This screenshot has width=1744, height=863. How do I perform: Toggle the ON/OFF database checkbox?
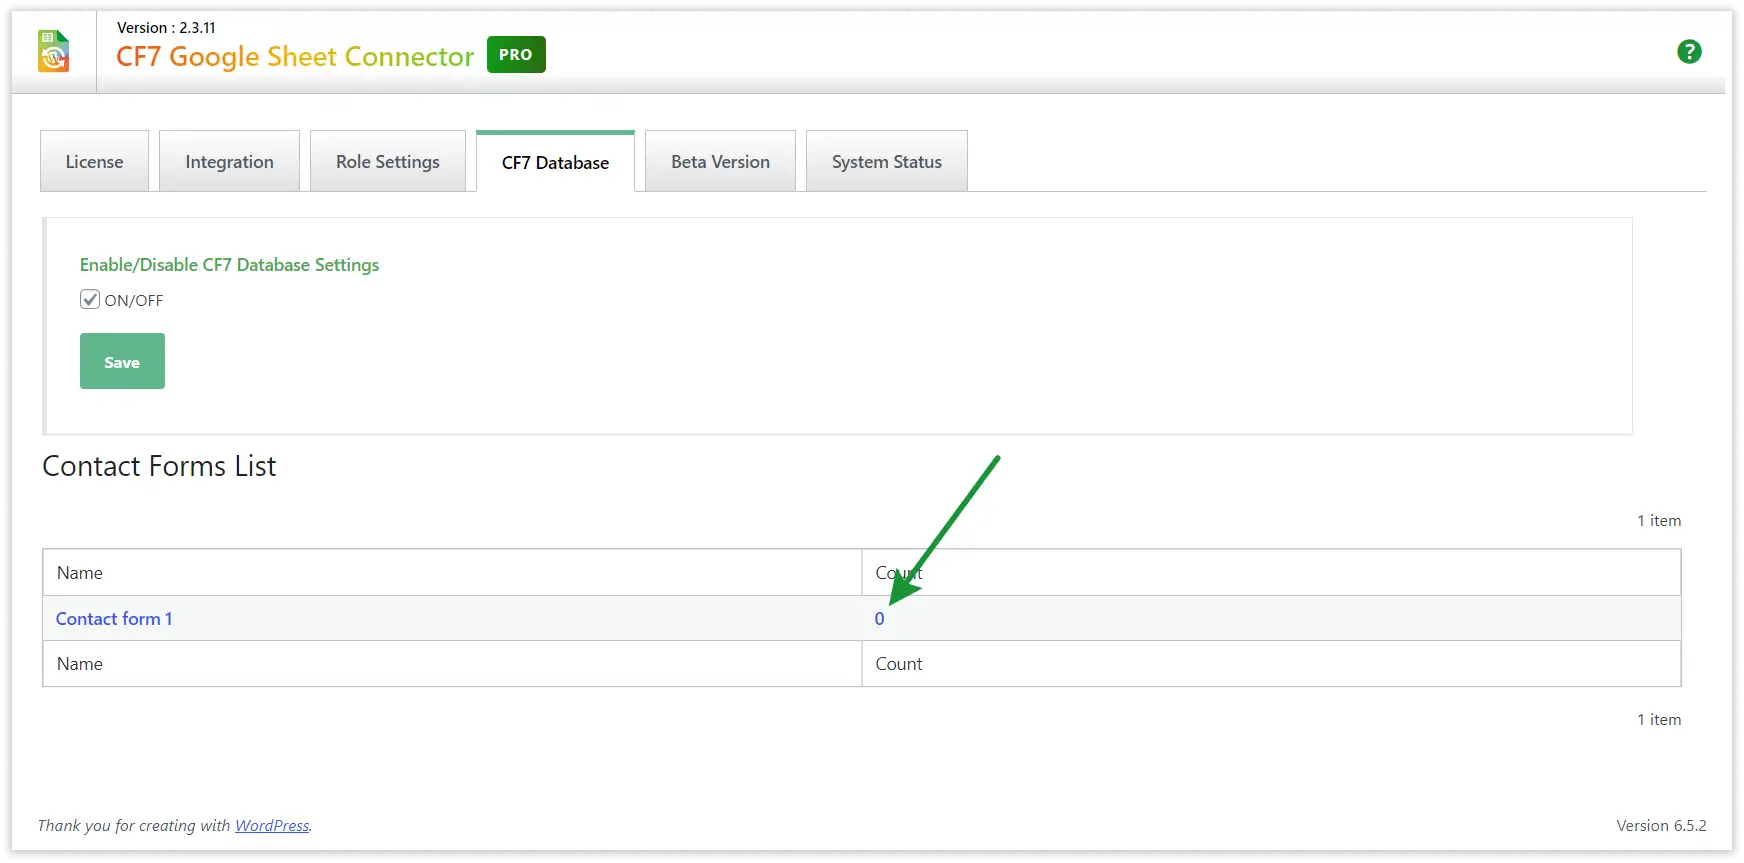(x=90, y=299)
